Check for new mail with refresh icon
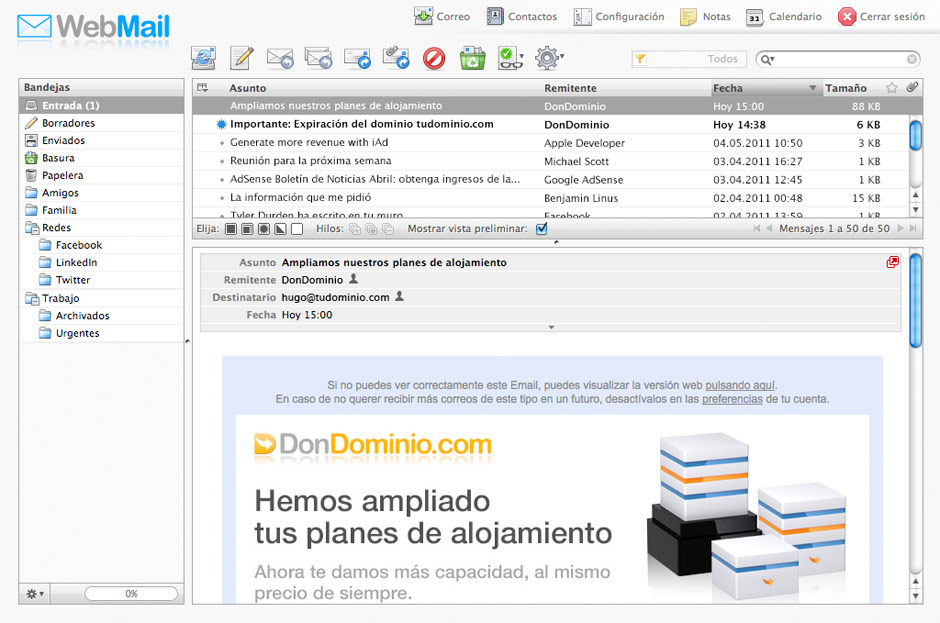Image resolution: width=940 pixels, height=623 pixels. click(203, 58)
